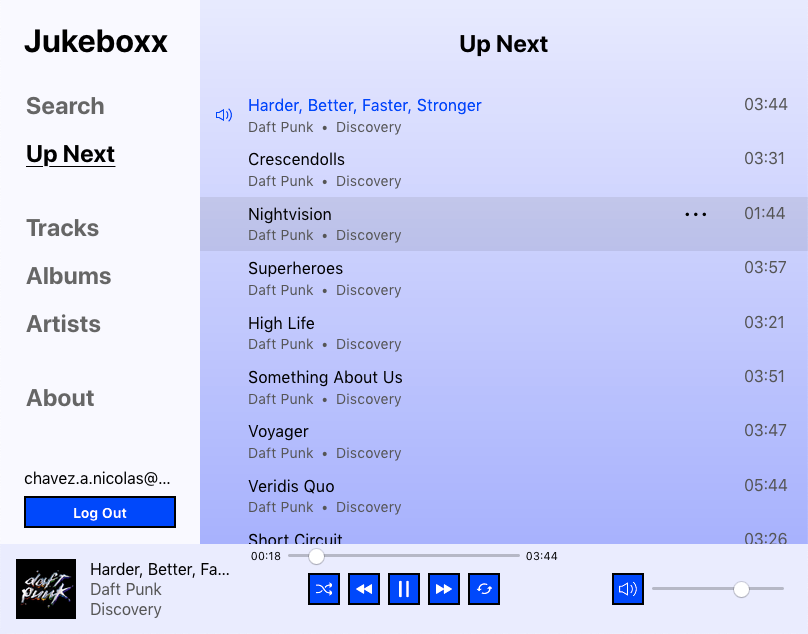
Task: Click Discovery album name in bottom bar
Action: click(126, 609)
